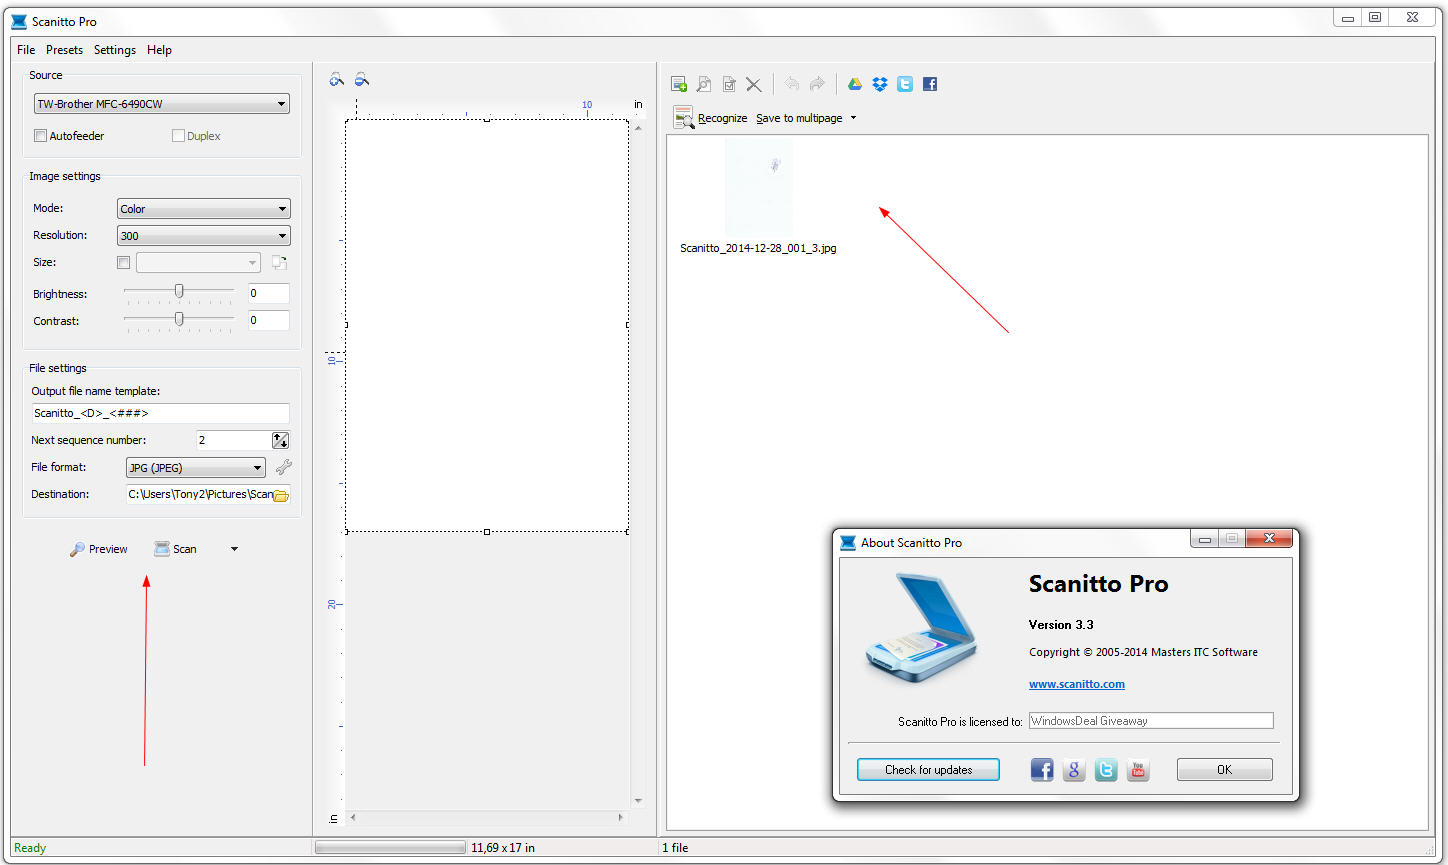Click the '11,69 x 17 in' status text
Screen dimensions: 1448x865
pos(503,848)
